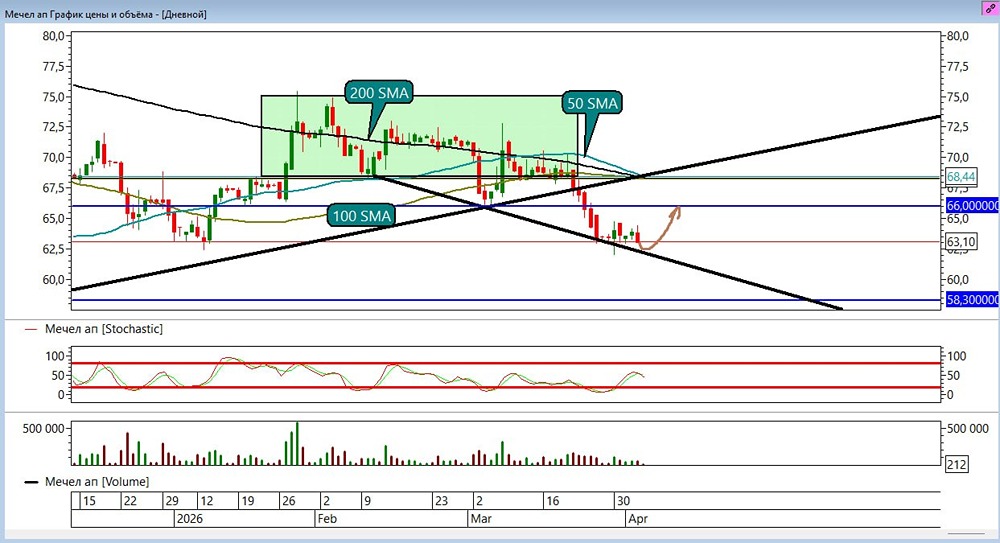Click the date label 9 on time axis
Viewport: 1000px width, 543px height.
(x=367, y=501)
